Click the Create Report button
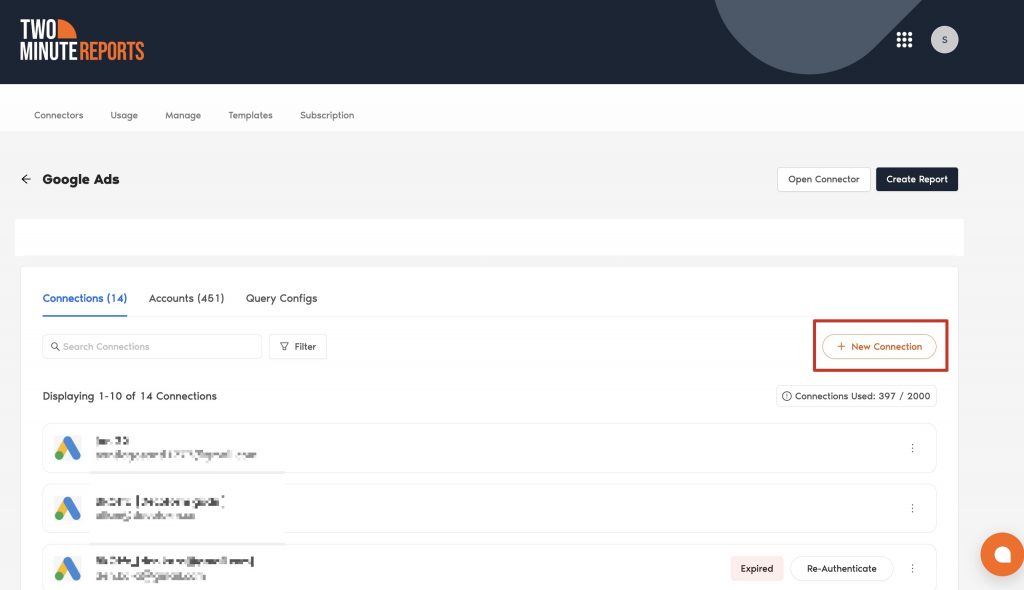The image size is (1024, 590). [x=917, y=179]
